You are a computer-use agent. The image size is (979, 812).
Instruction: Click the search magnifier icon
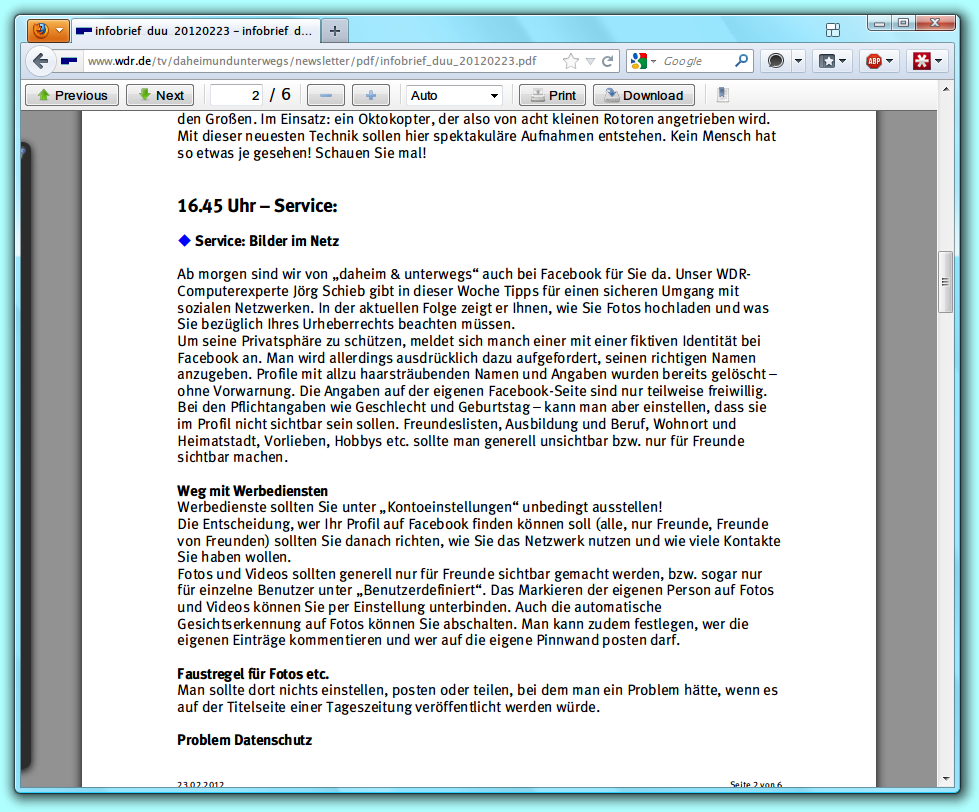741,61
